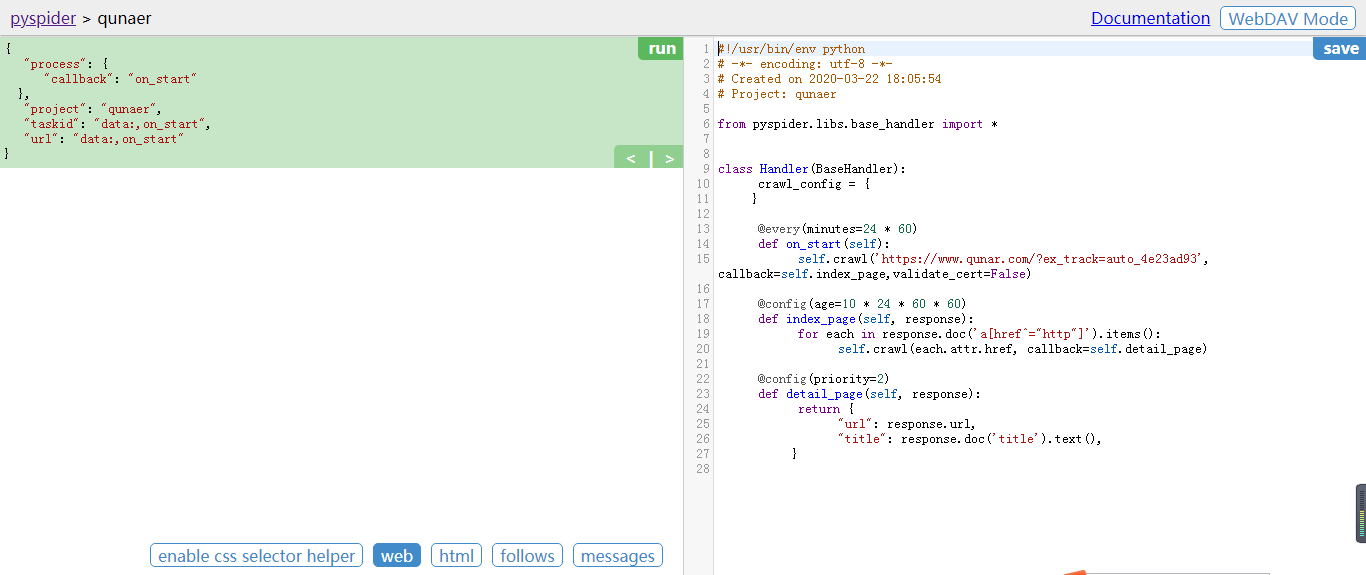1366x575 pixels.
Task: Enable css selector helper
Action: 257,556
